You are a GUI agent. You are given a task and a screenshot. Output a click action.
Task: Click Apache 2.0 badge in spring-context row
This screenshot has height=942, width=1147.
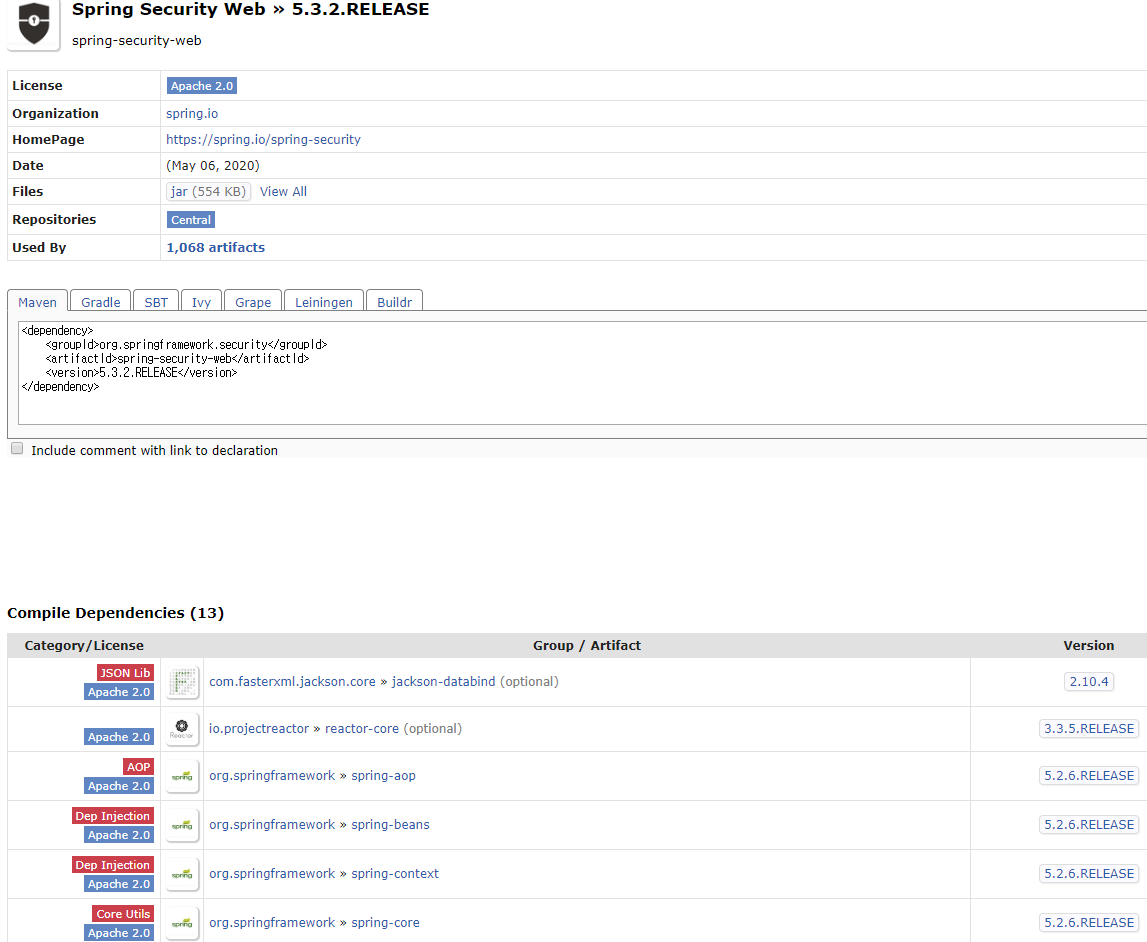(119, 884)
